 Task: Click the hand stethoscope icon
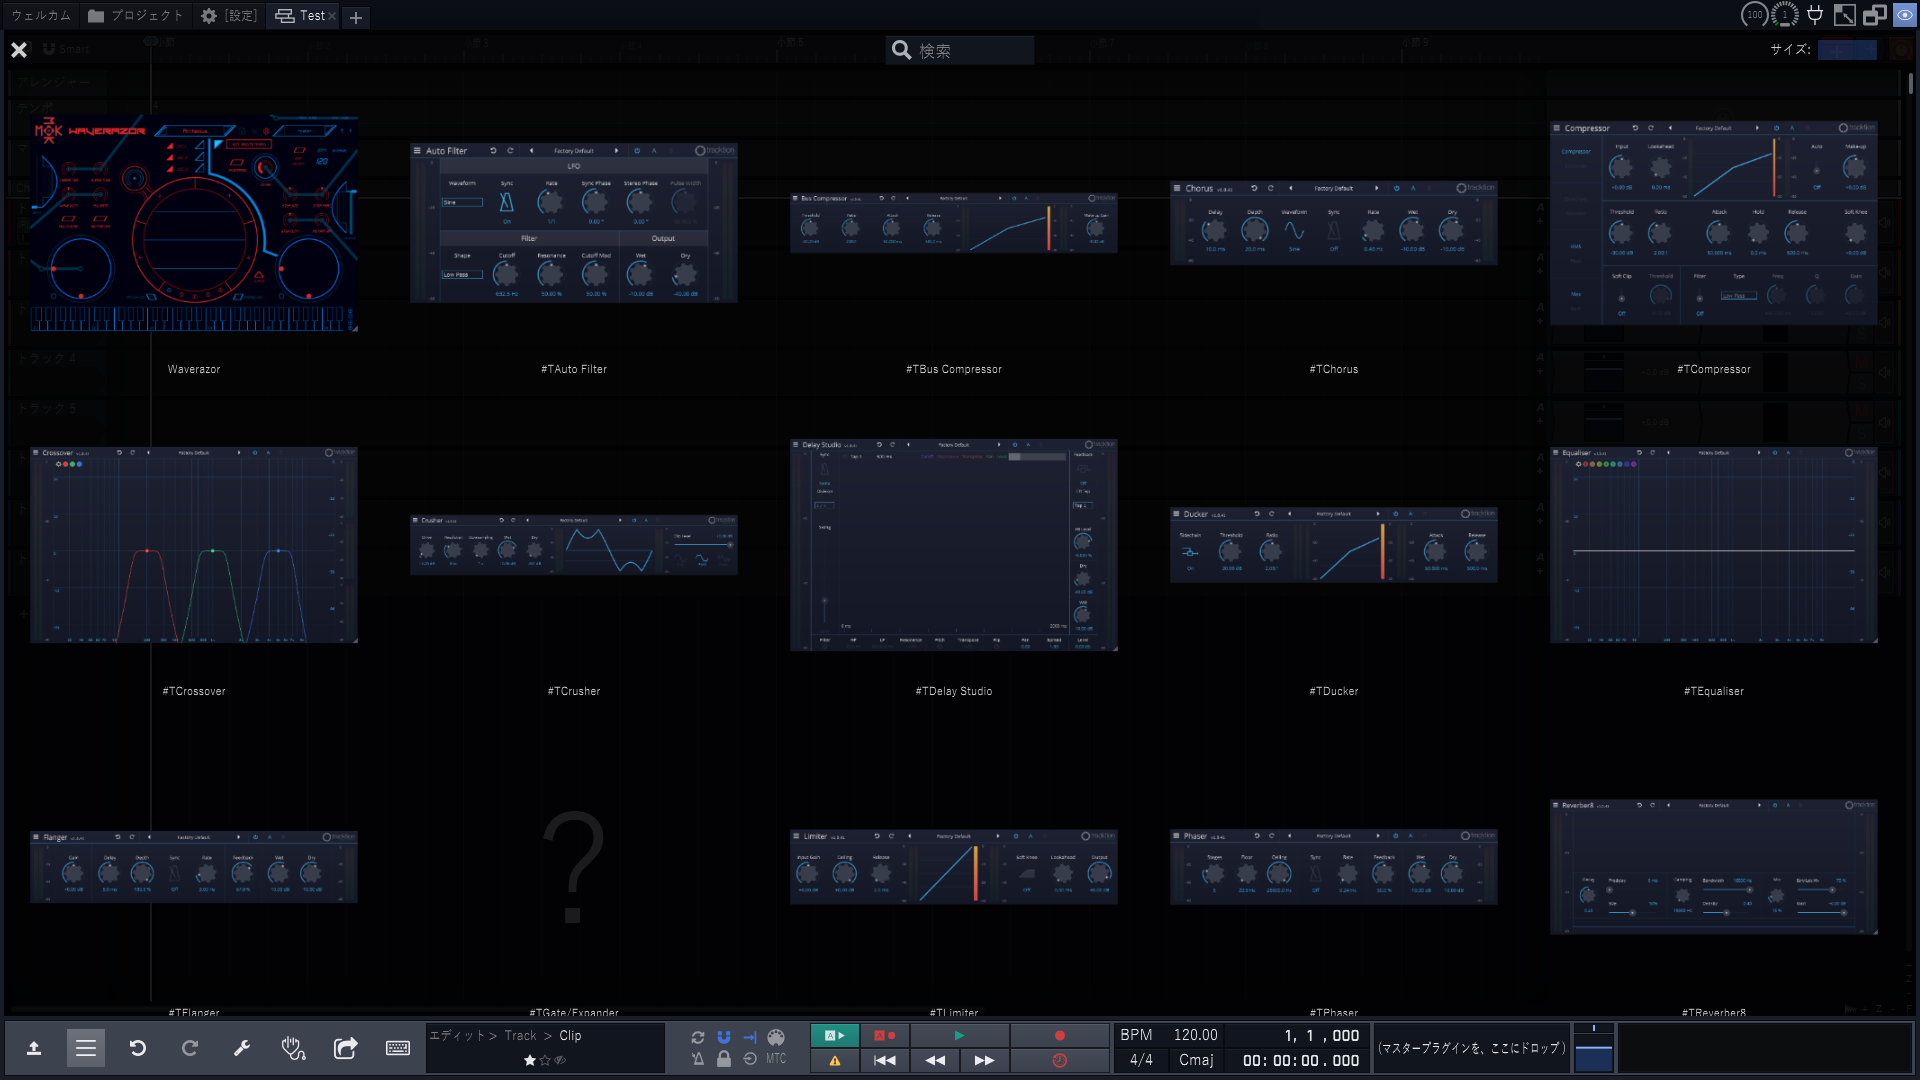(293, 1048)
